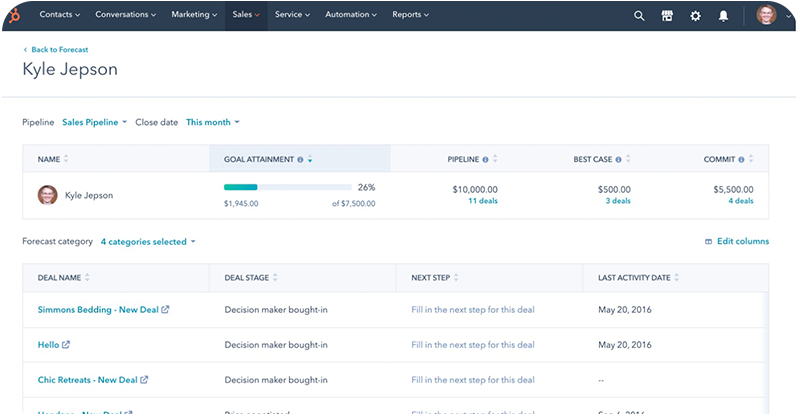Open the Sales menu
Viewport: 800px width, 416px height.
tap(246, 15)
